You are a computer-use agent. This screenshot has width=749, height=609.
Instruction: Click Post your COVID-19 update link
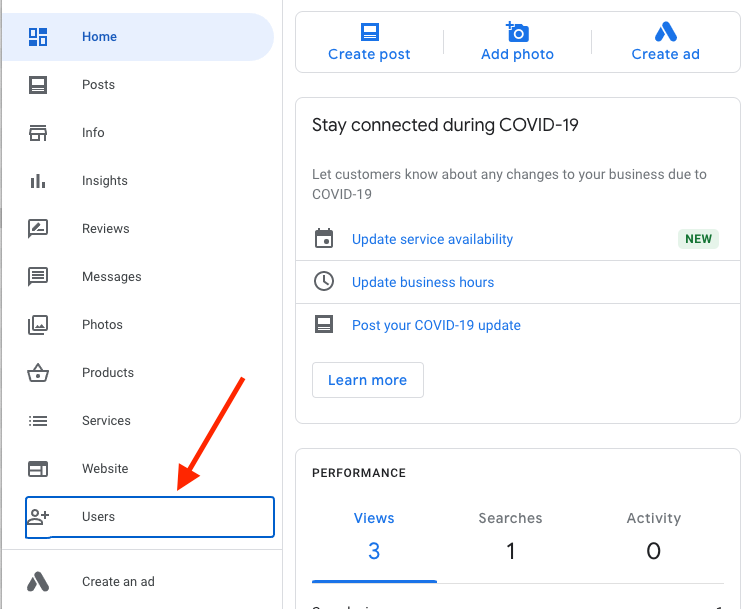[436, 325]
